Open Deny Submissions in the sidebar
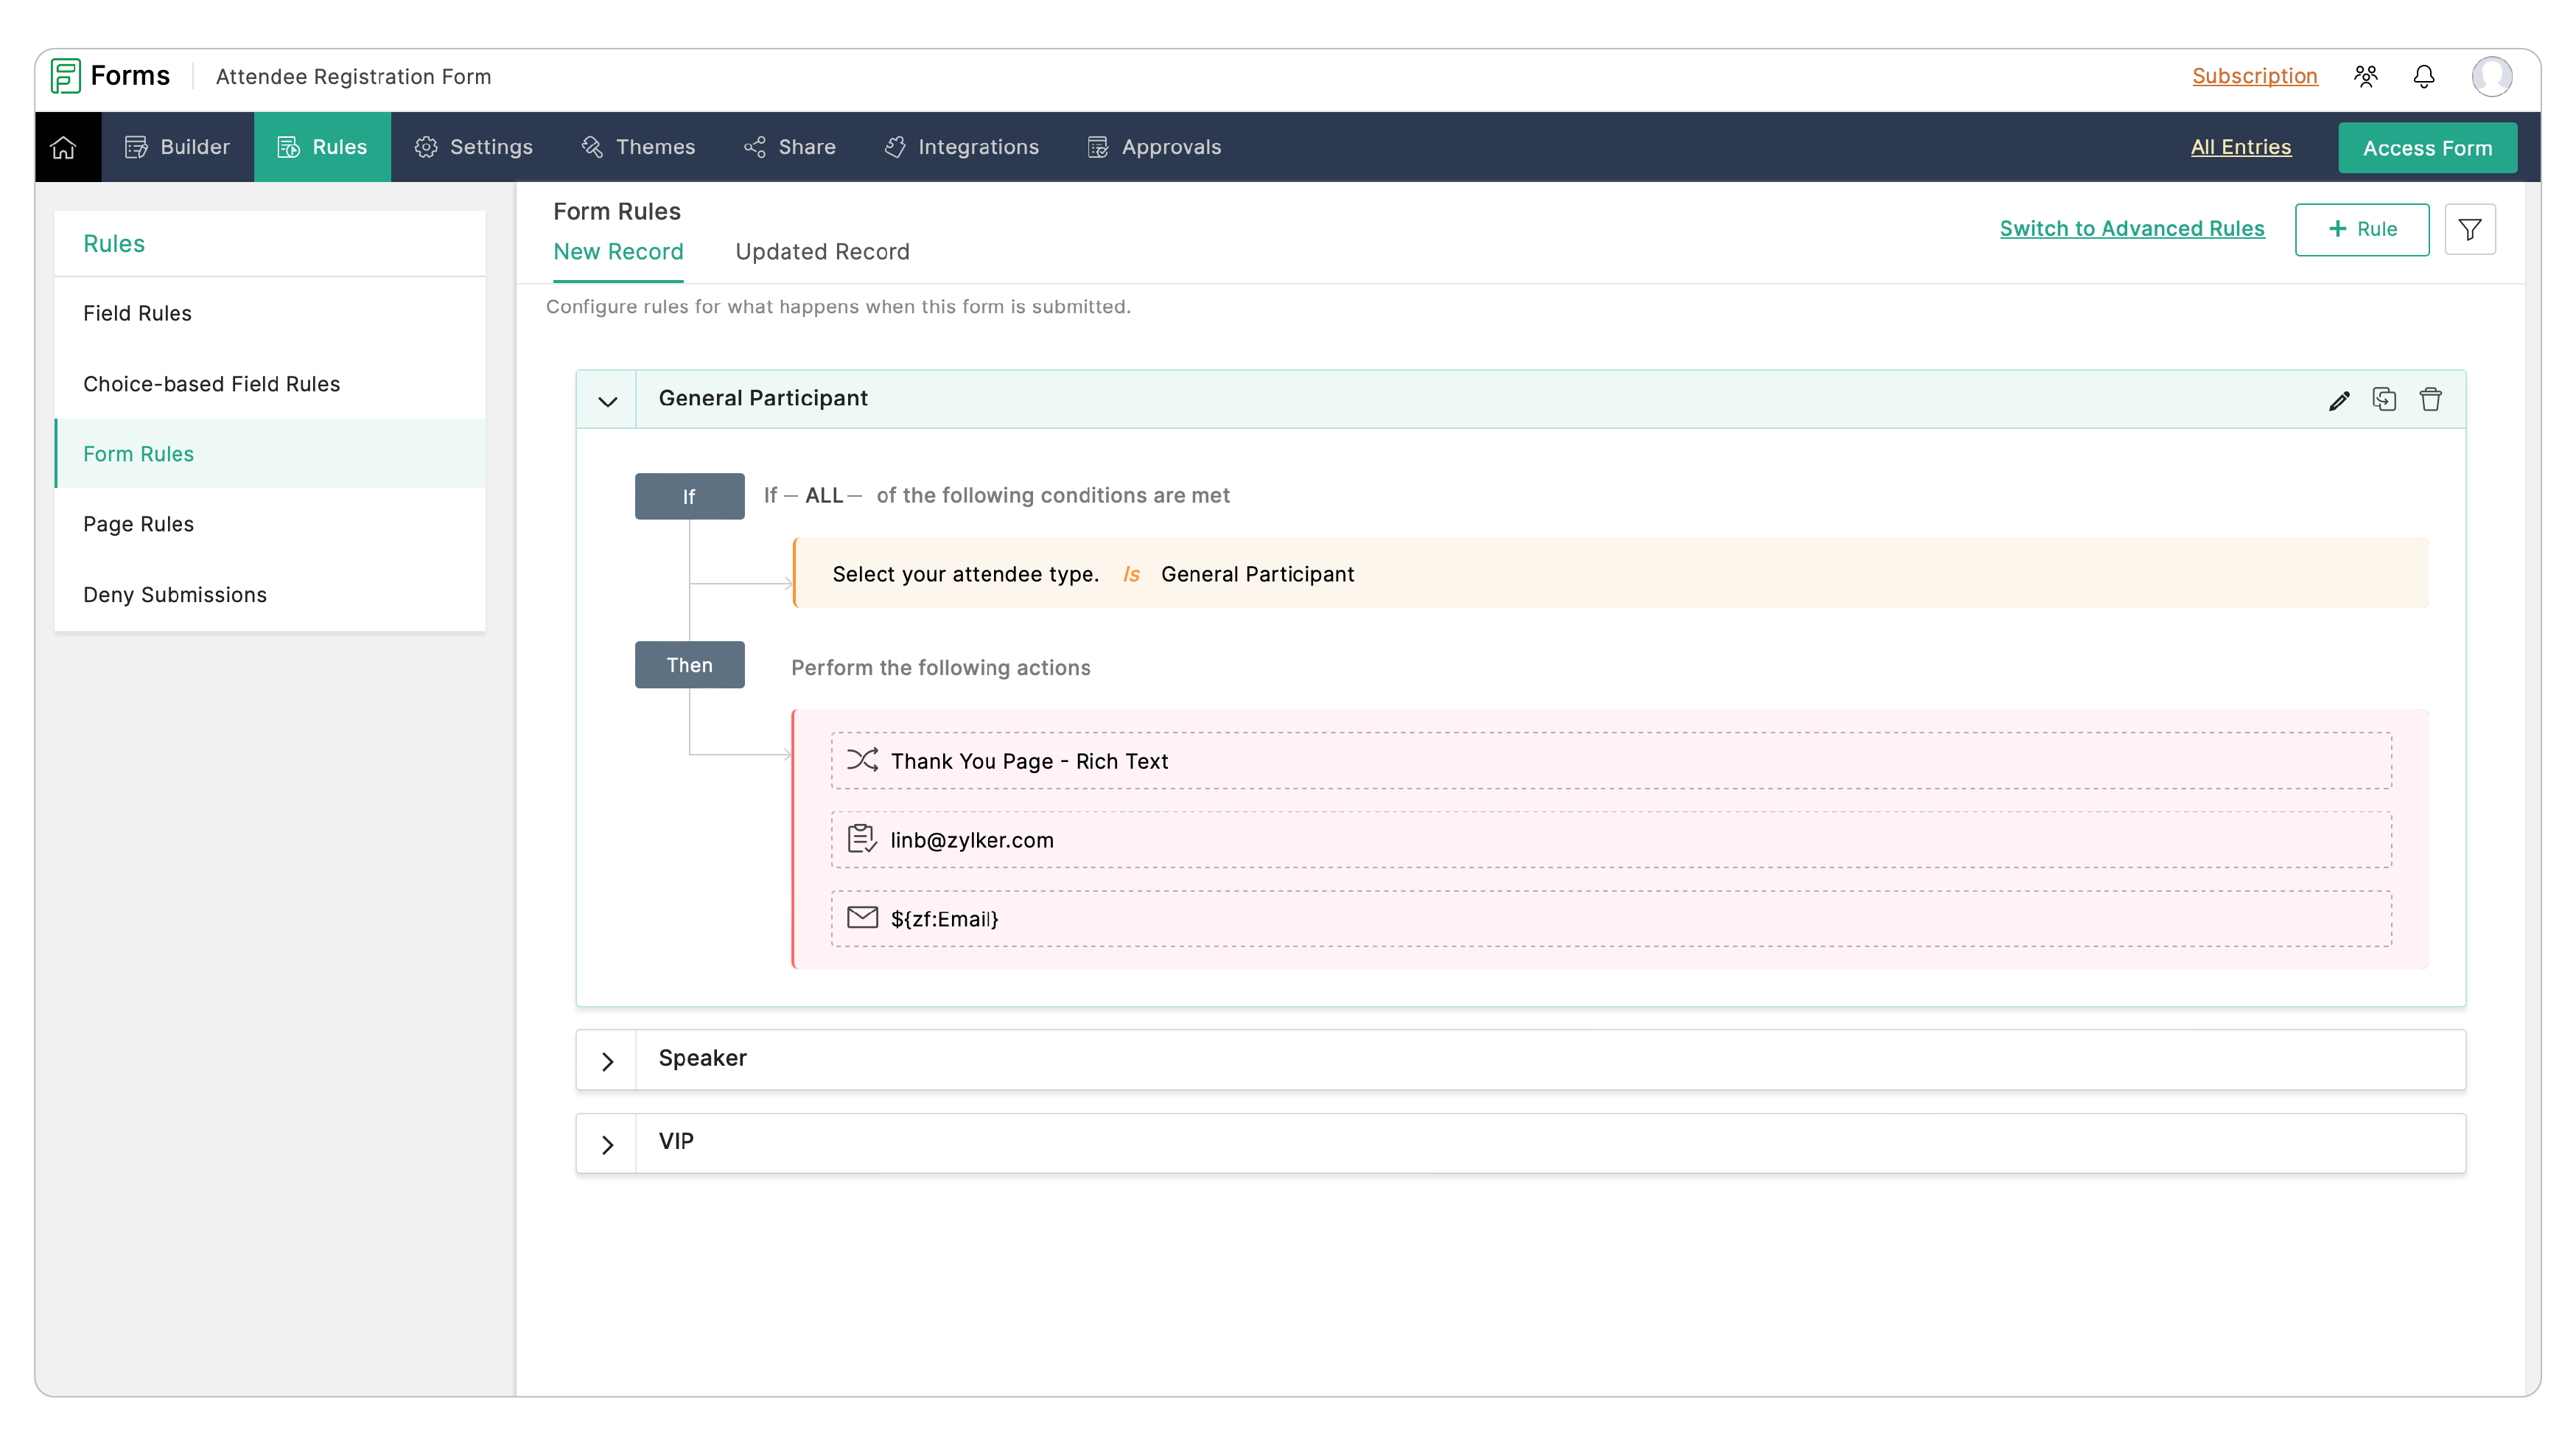Screen dimensions: 2576x1446 click(x=270, y=594)
